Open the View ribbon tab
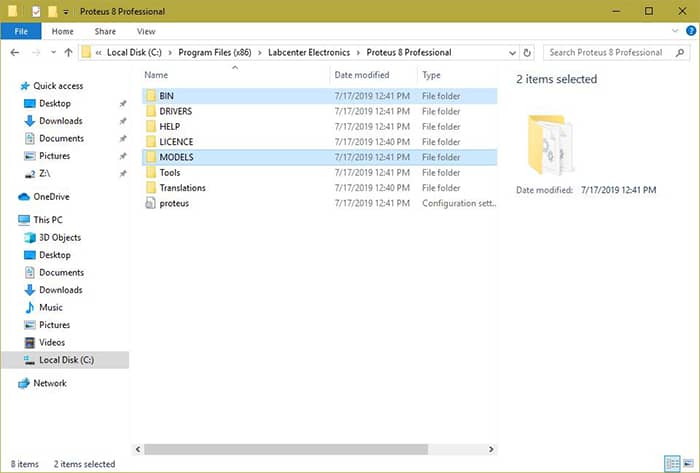Image resolution: width=700 pixels, height=473 pixels. pos(146,31)
